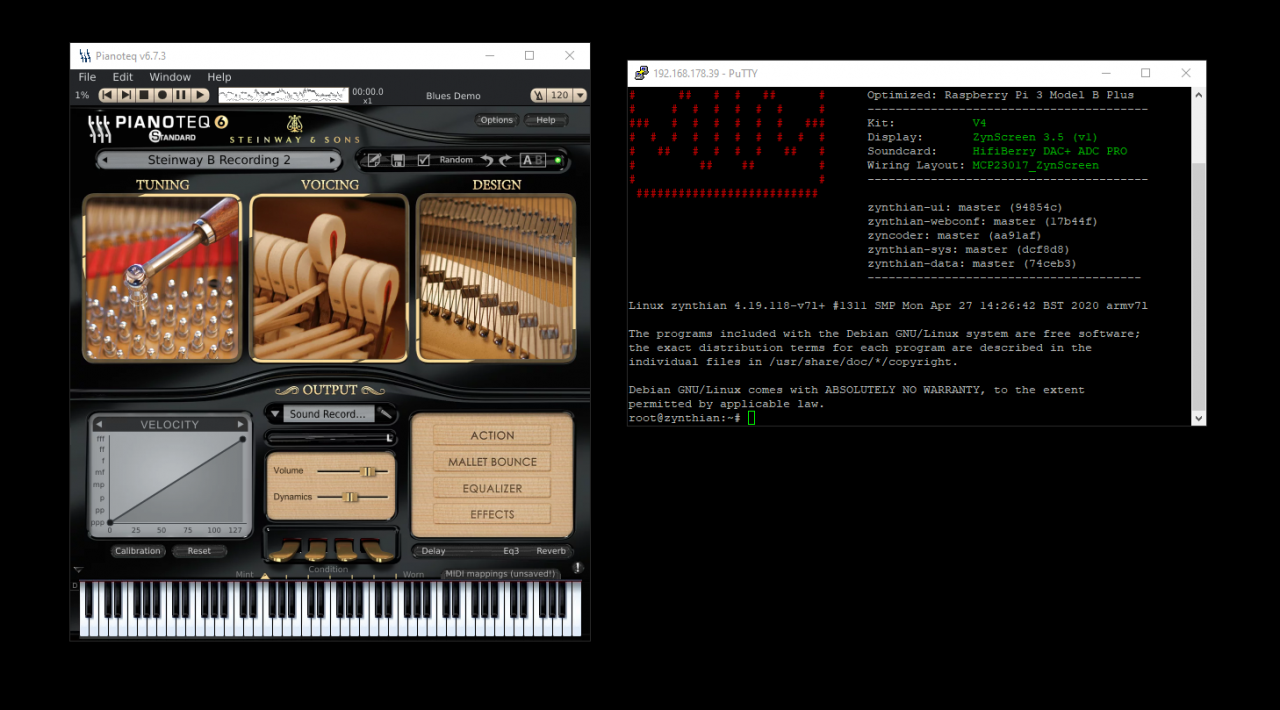Select next preset with right arrow

[x=334, y=160]
